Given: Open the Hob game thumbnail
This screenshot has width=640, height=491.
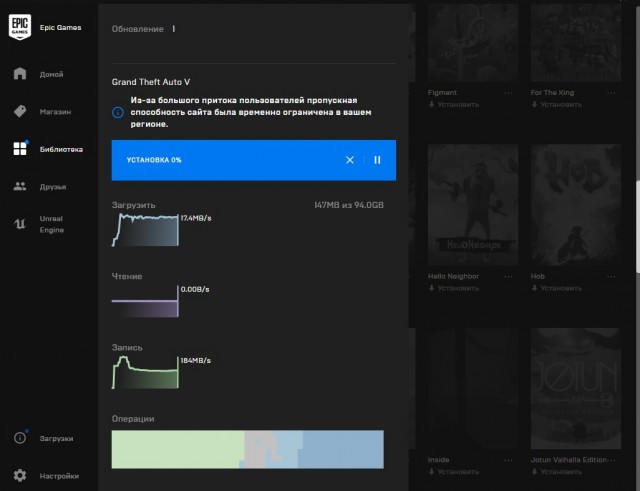Looking at the screenshot, I should [576, 204].
